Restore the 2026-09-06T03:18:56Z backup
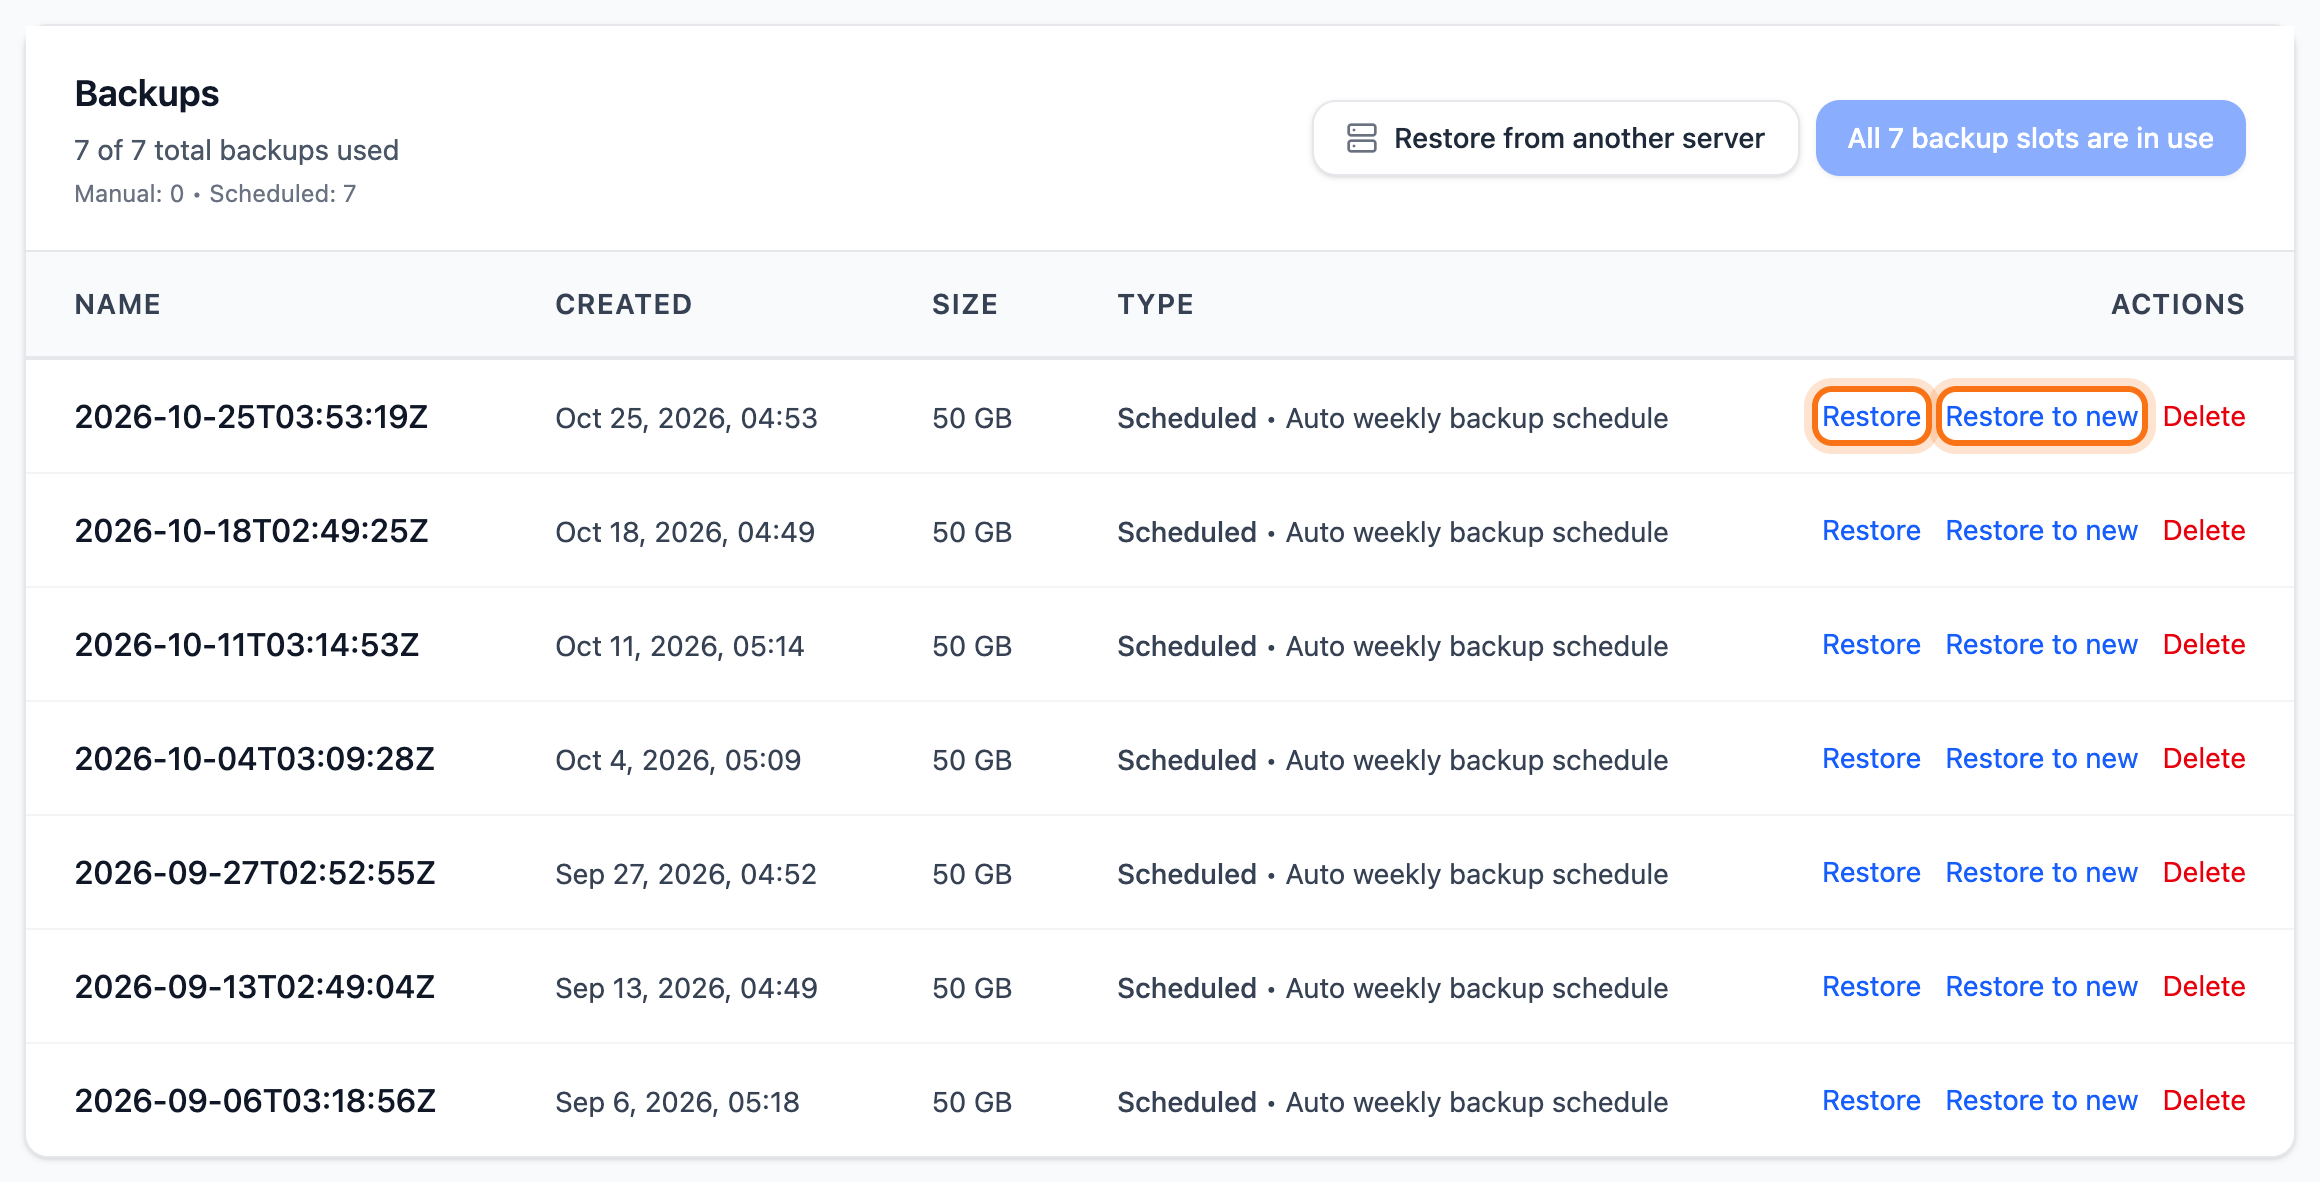The image size is (2320, 1182). tap(1871, 1101)
